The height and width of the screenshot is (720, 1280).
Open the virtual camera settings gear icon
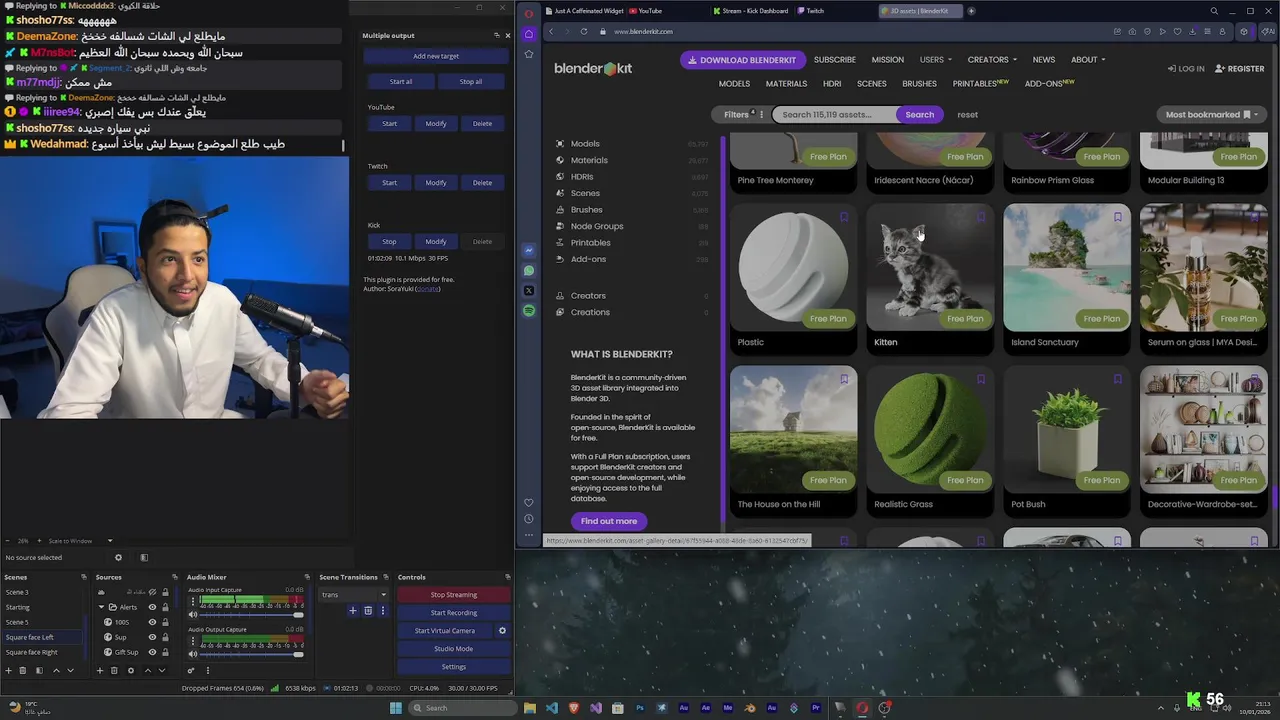pos(502,631)
